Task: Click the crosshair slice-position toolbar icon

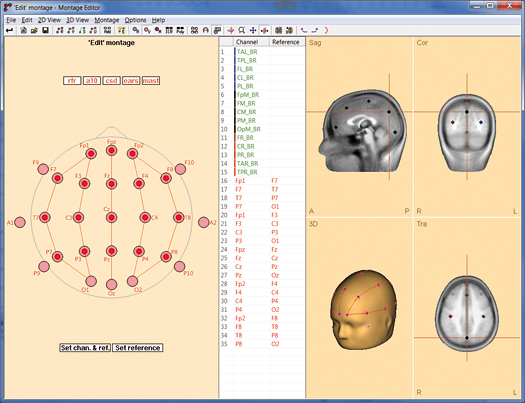Action: (264, 30)
